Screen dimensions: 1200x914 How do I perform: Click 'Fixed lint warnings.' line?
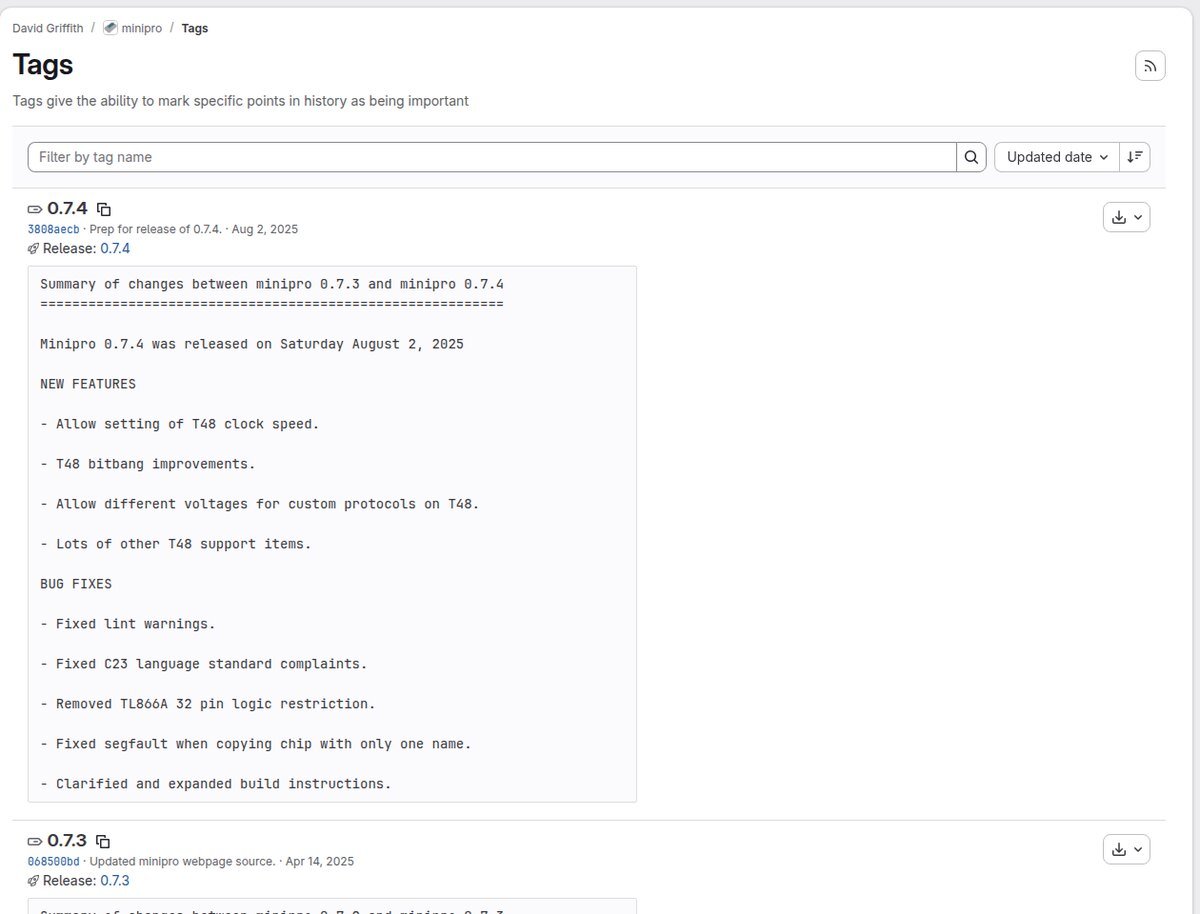(x=128, y=624)
